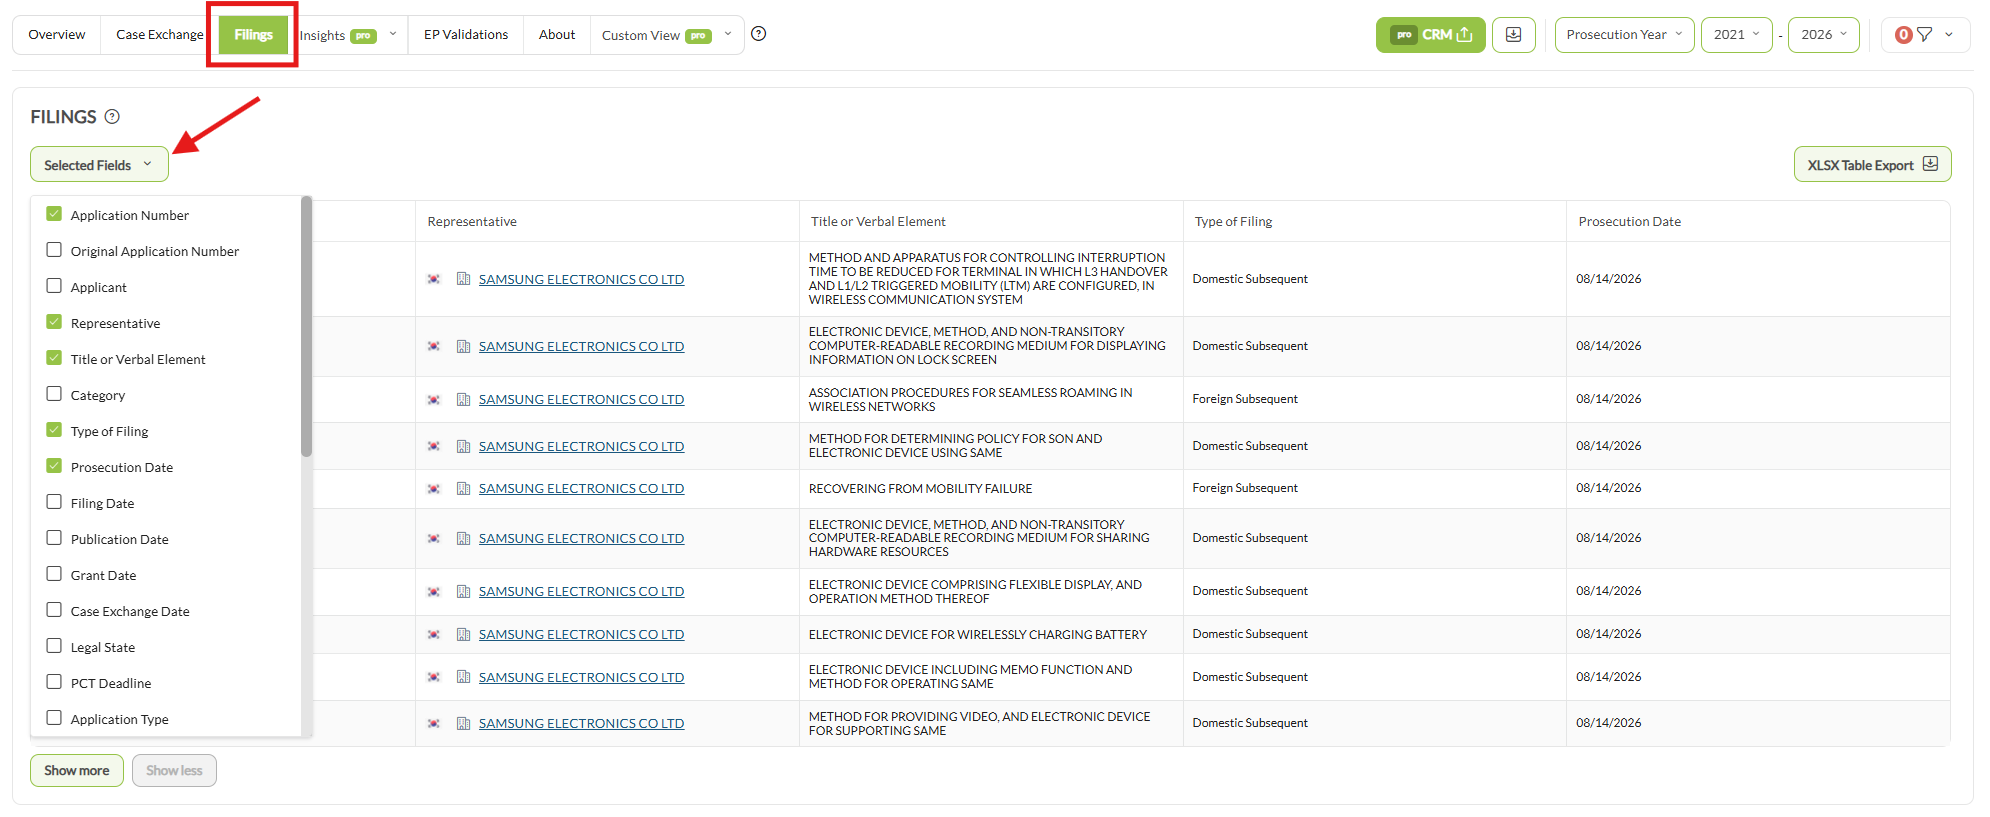The width and height of the screenshot is (1990, 817).
Task: Uncheck the Representative field
Action: pyautogui.click(x=54, y=322)
